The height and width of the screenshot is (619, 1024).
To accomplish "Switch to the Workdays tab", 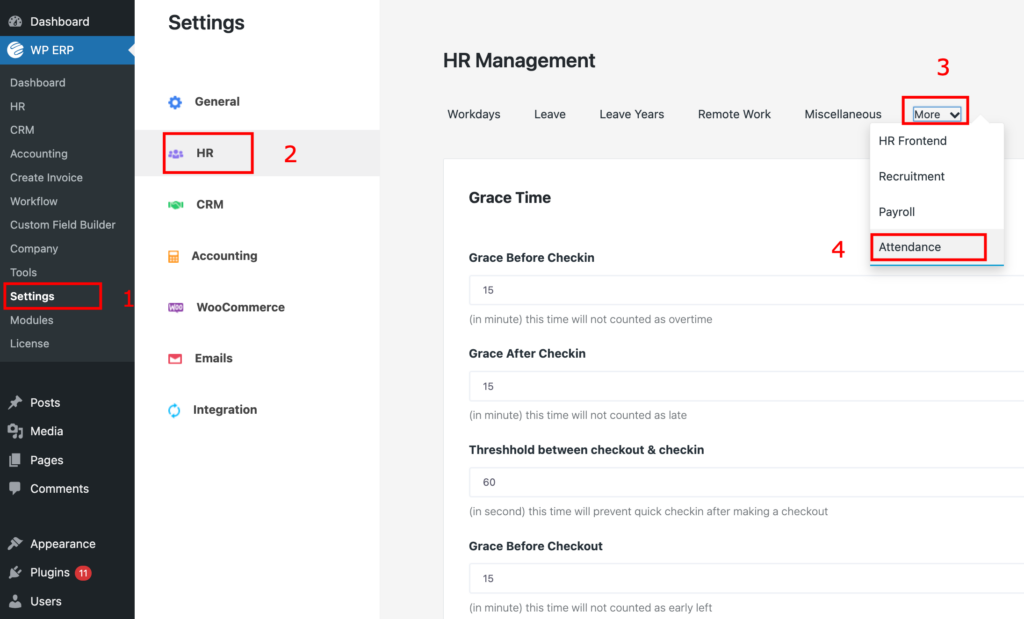I will (473, 114).
